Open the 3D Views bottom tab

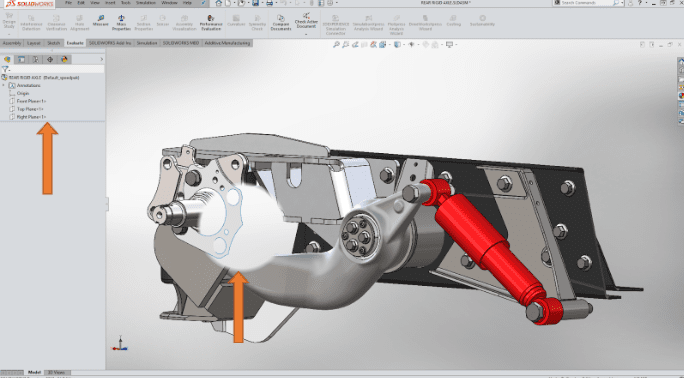[x=57, y=373]
